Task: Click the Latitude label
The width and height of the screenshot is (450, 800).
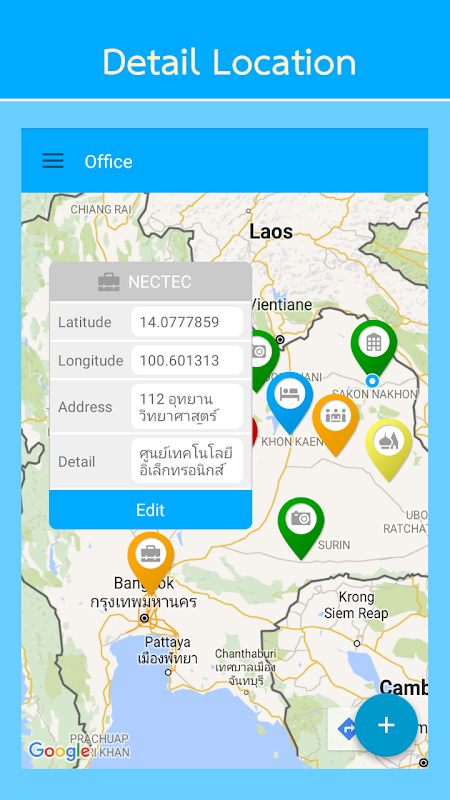Action: tap(85, 322)
